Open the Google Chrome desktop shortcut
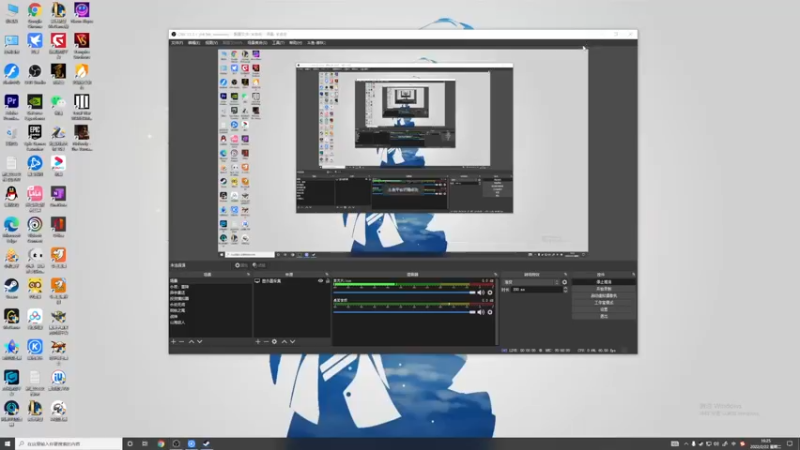This screenshot has height=450, width=800. tap(35, 14)
